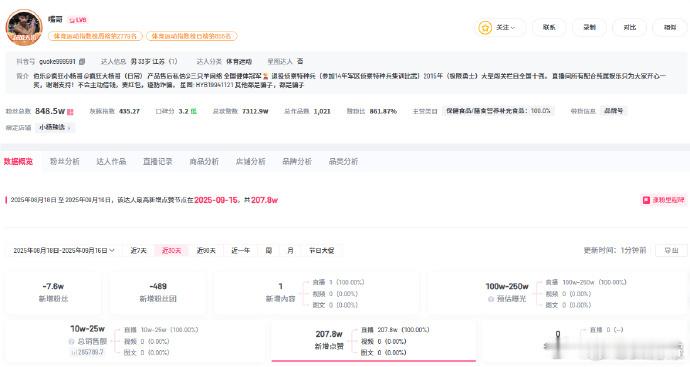Click the star icon beside 关注

click(x=485, y=28)
